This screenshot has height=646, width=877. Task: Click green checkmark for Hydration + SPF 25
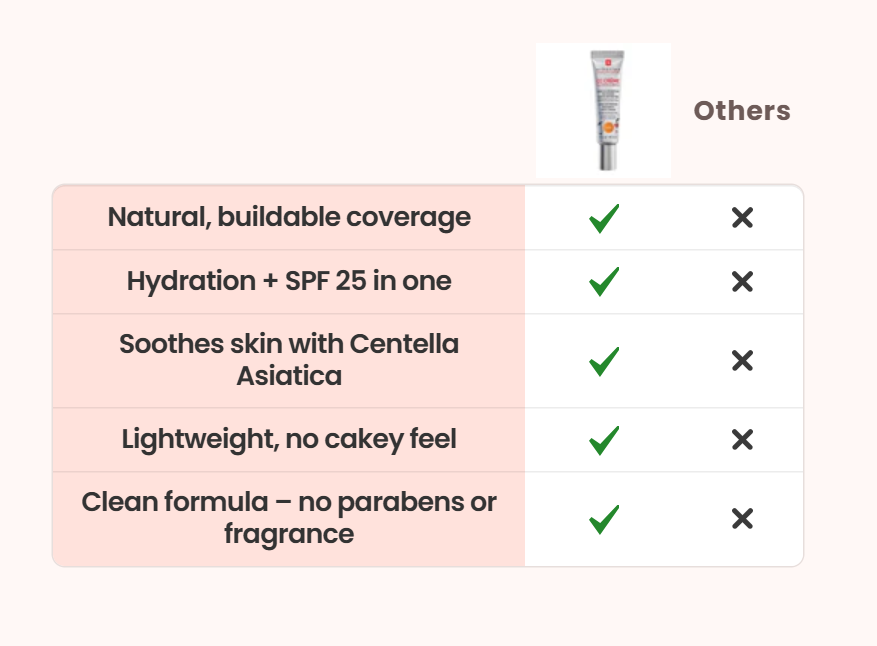coord(604,282)
